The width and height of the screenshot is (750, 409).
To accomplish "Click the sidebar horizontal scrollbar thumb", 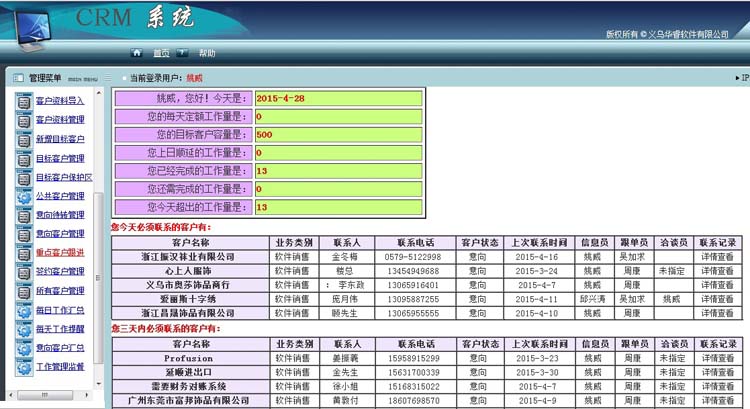I will point(45,395).
